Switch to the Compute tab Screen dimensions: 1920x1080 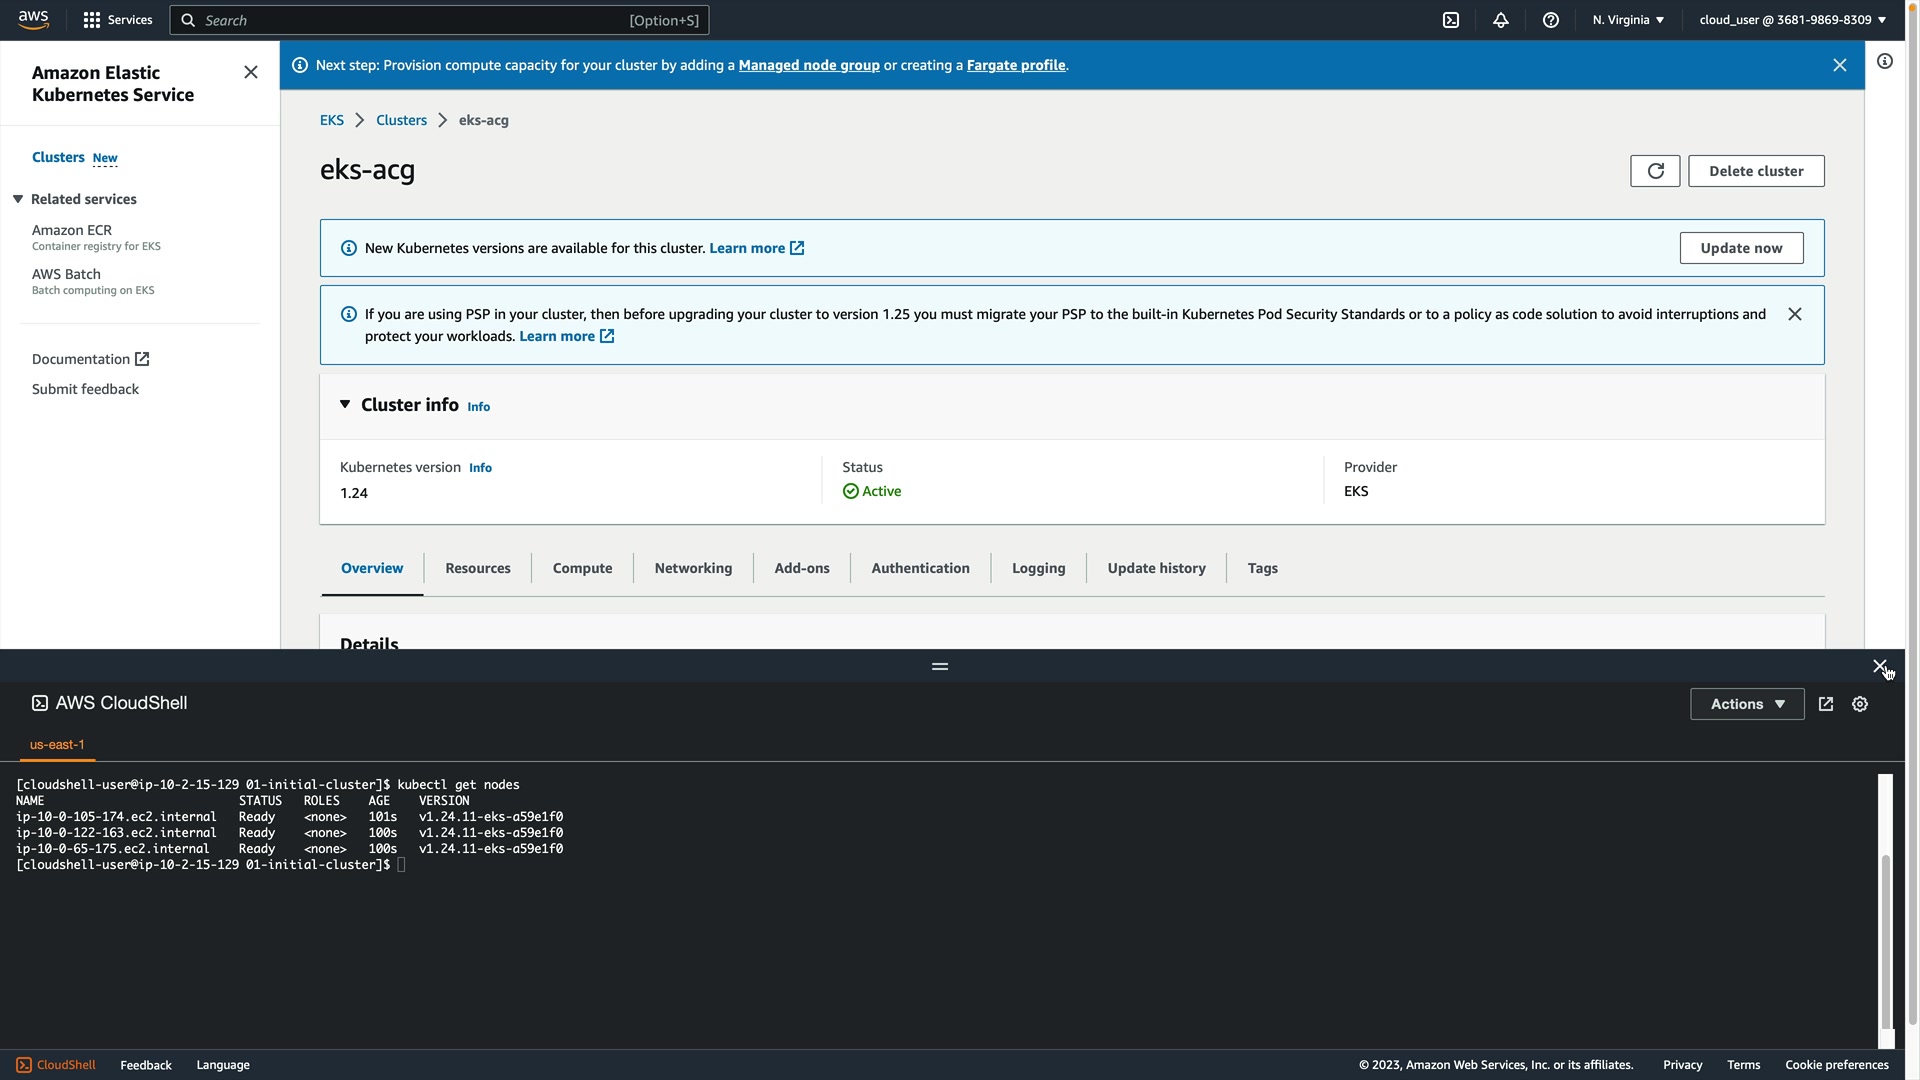pyautogui.click(x=582, y=568)
